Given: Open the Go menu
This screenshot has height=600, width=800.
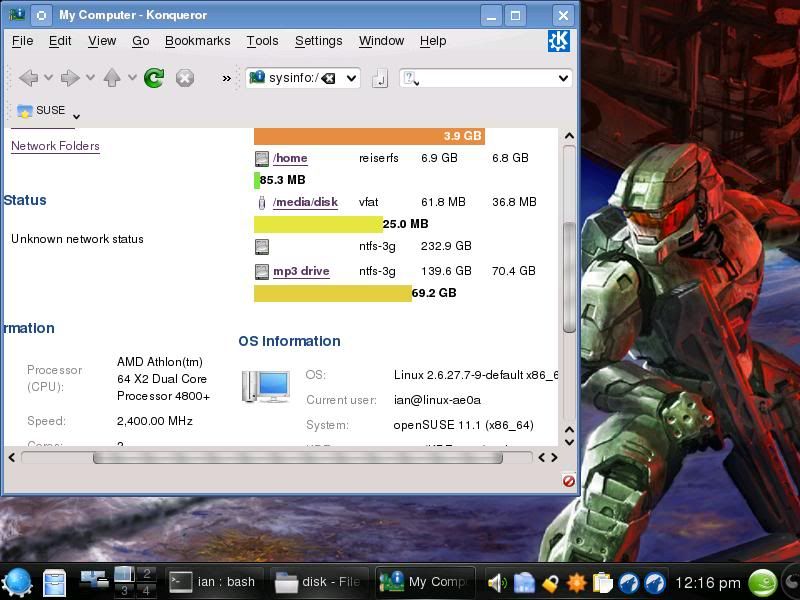Looking at the screenshot, I should pos(140,41).
